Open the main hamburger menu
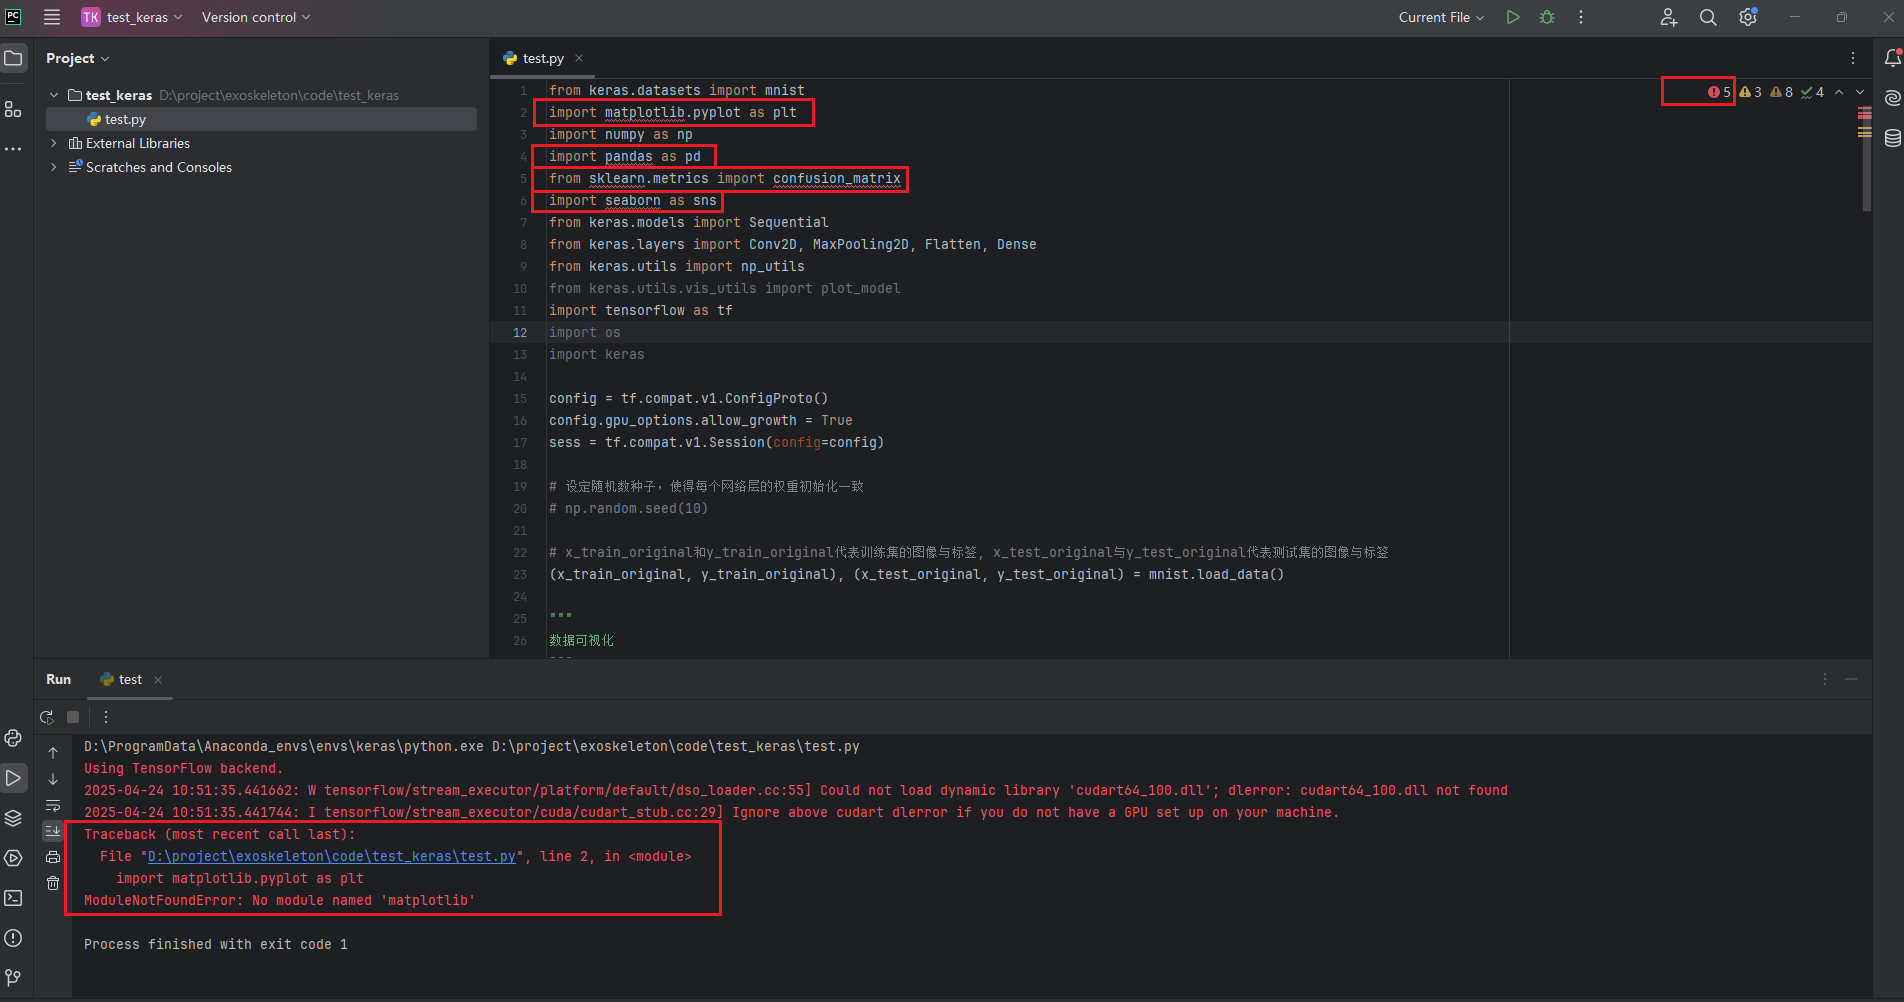Viewport: 1904px width, 1002px height. click(x=52, y=17)
